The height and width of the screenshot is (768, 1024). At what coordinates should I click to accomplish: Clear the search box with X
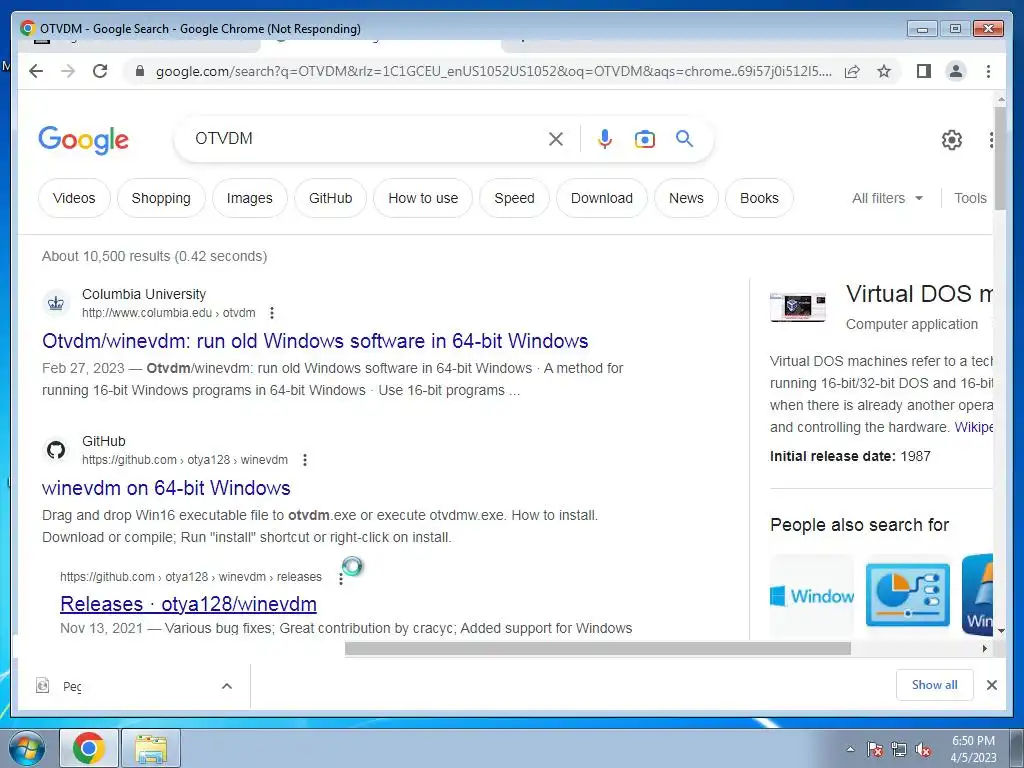click(x=556, y=139)
